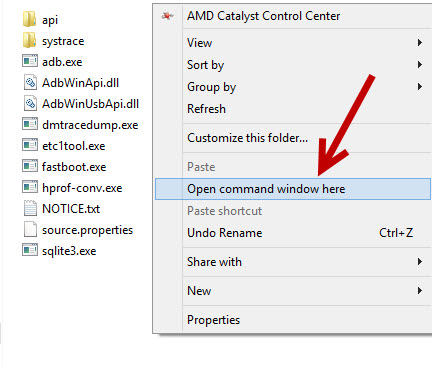Viewport: 432px width, 367px height.
Task: Select the sqlite3.exe application icon
Action: [30, 250]
